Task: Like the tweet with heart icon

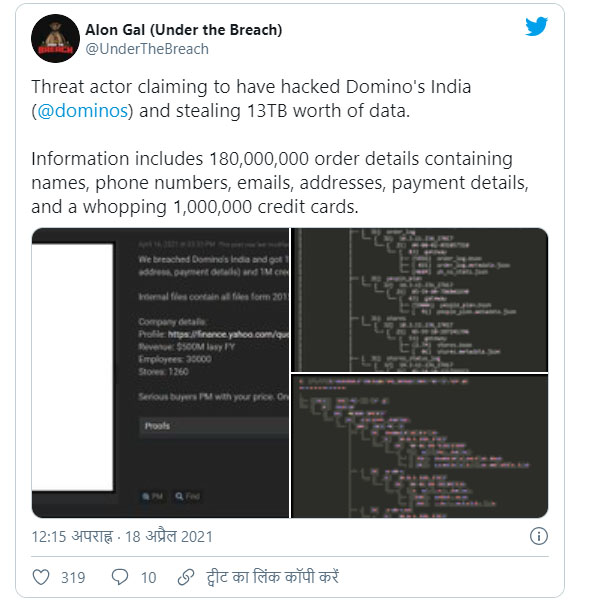Action: click(41, 577)
